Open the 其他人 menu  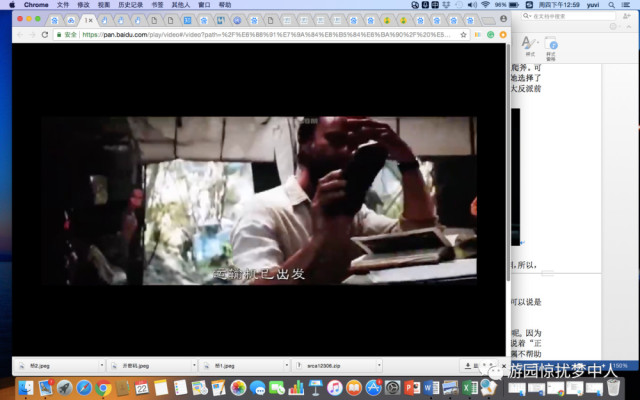[x=181, y=5]
